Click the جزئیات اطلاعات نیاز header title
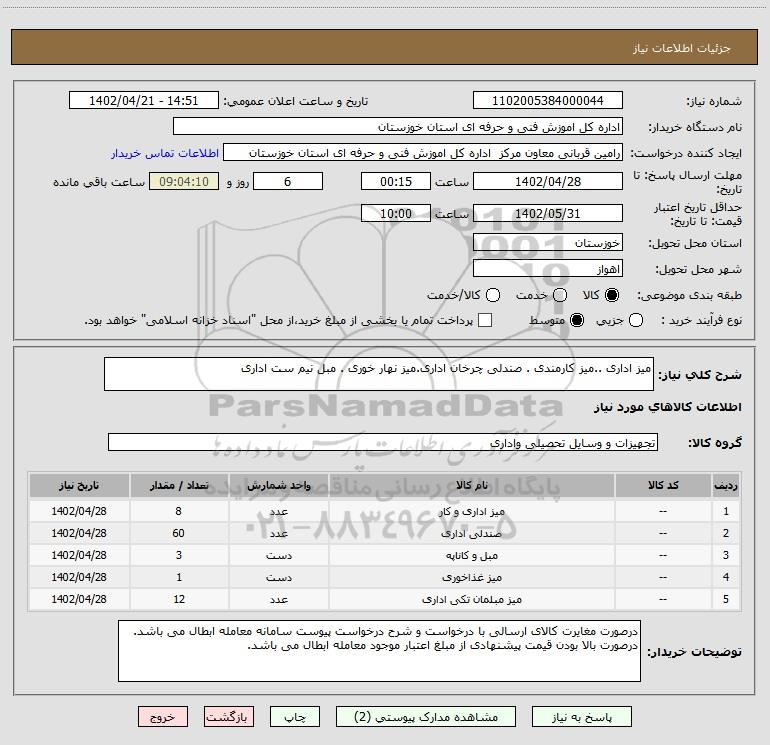This screenshot has height=745, width=770. coord(682,48)
